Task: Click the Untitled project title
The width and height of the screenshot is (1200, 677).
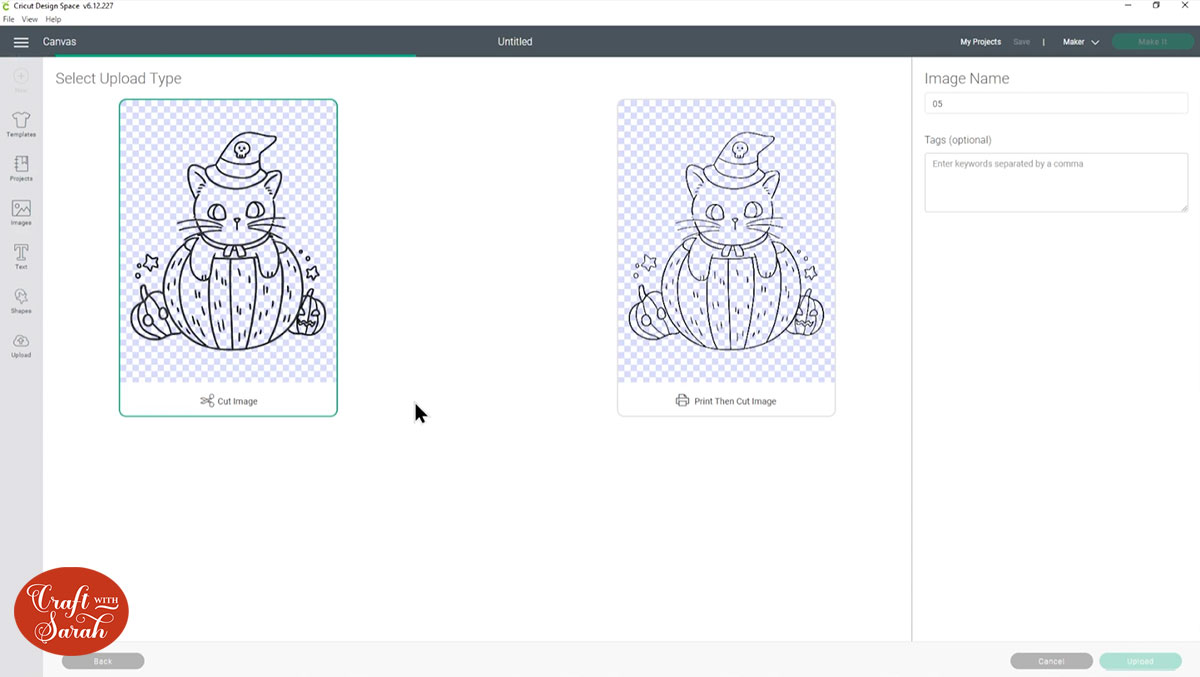Action: coord(515,42)
